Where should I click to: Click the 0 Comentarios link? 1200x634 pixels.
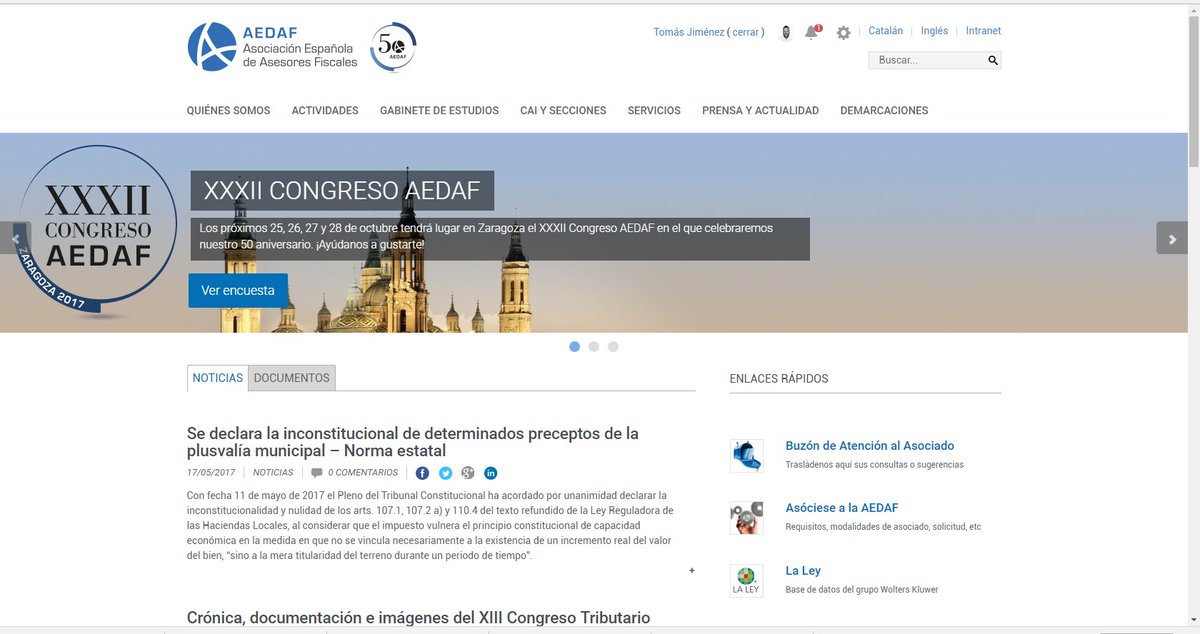[x=362, y=473]
